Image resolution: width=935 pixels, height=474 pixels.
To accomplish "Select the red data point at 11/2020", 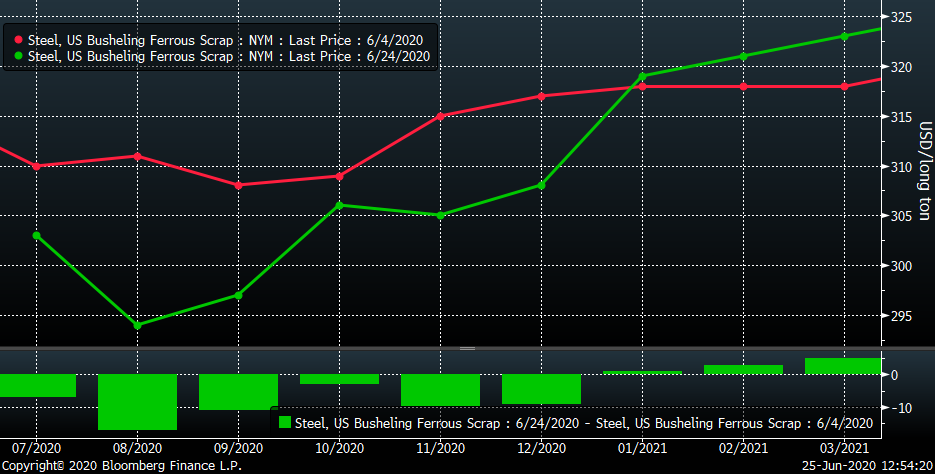I will 440,116.
